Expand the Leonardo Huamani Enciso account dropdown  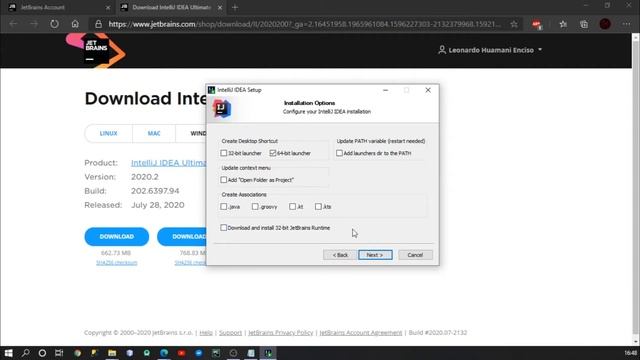[540, 50]
